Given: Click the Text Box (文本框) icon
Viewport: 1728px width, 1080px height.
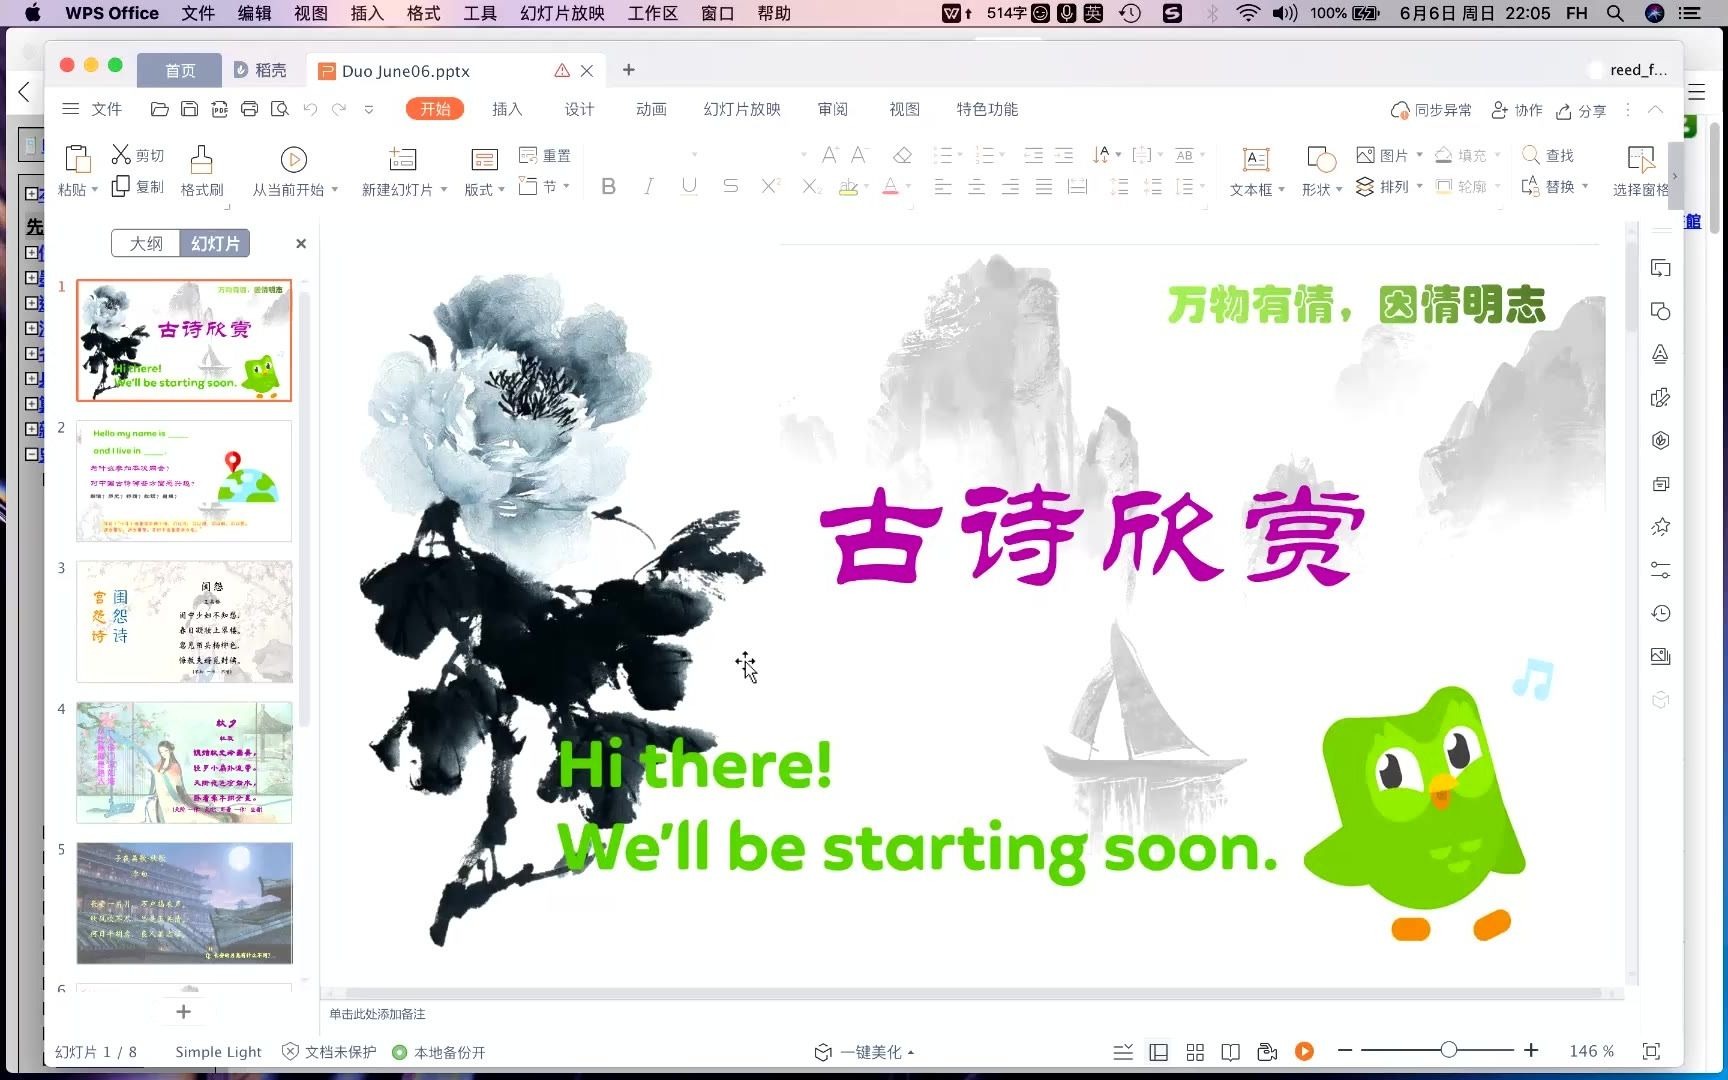Looking at the screenshot, I should [x=1256, y=160].
